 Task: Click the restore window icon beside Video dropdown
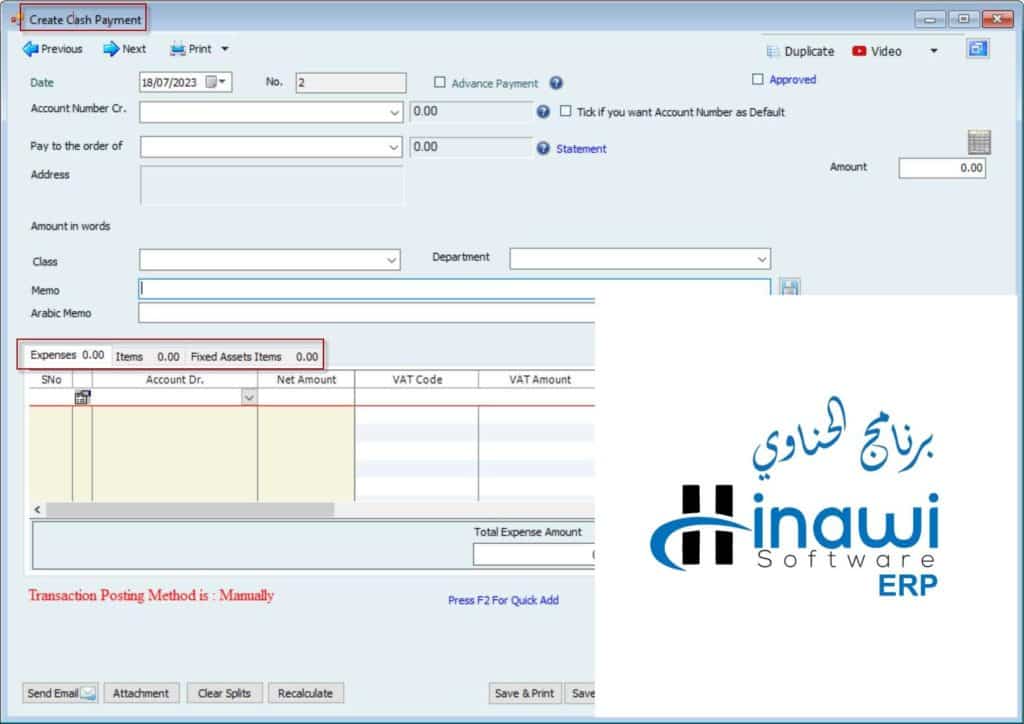click(977, 49)
